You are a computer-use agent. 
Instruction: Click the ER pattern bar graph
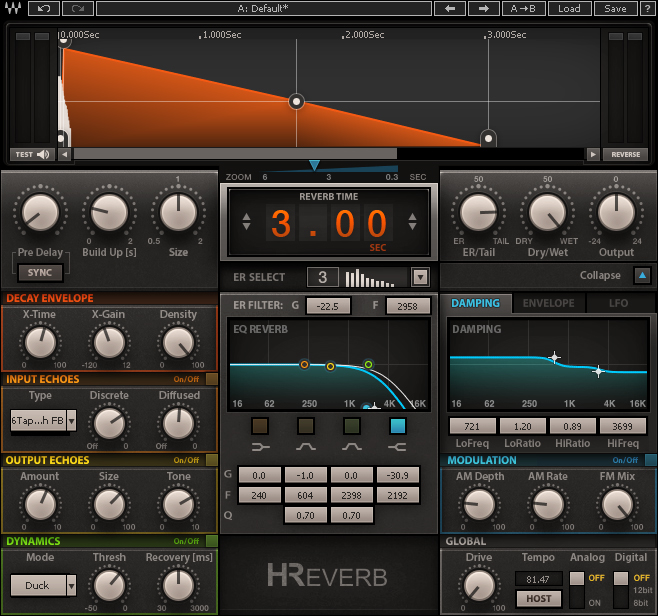tap(370, 277)
